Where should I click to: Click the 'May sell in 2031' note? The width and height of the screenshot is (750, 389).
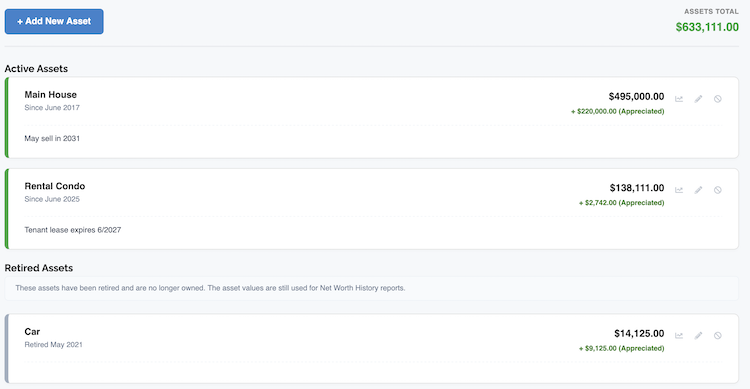52,138
